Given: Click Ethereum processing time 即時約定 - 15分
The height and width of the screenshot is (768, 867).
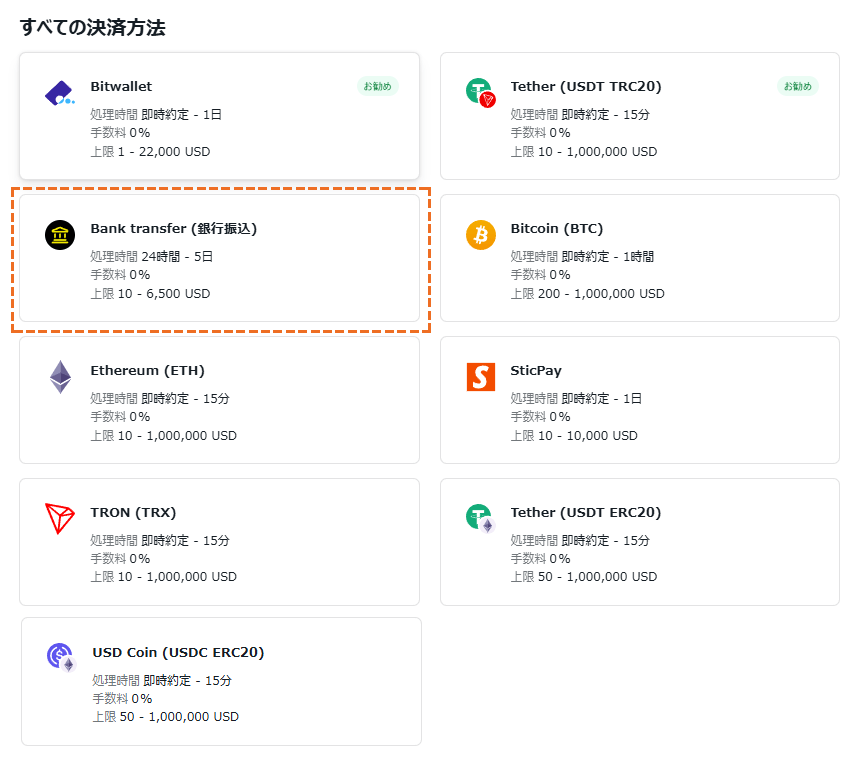Looking at the screenshot, I should (x=160, y=399).
